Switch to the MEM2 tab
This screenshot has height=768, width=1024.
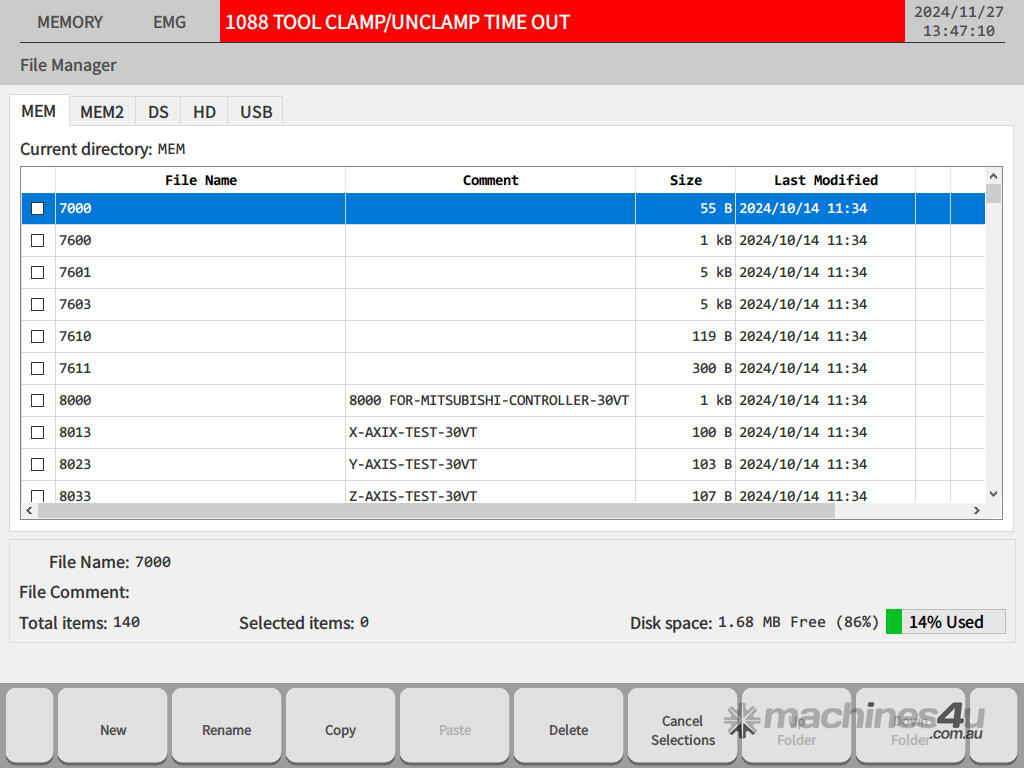point(102,112)
